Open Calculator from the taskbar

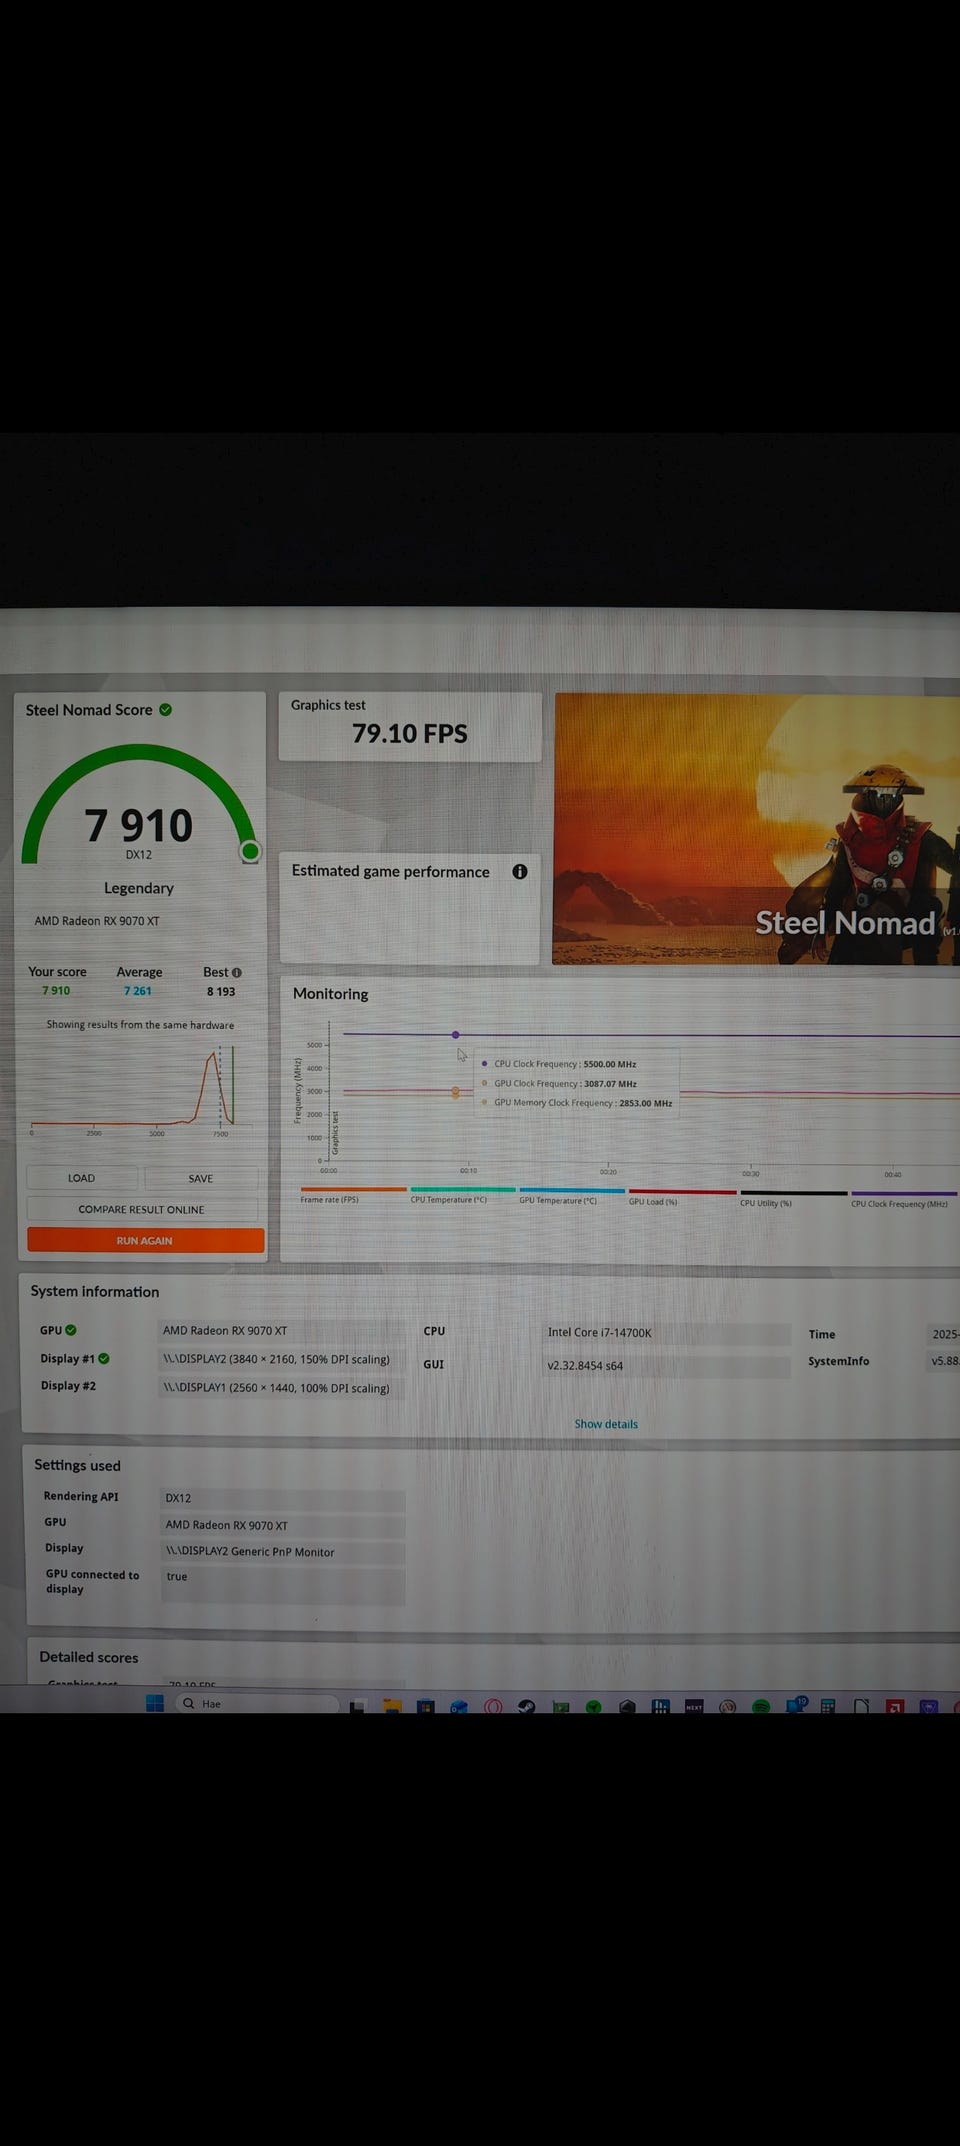click(x=828, y=1706)
